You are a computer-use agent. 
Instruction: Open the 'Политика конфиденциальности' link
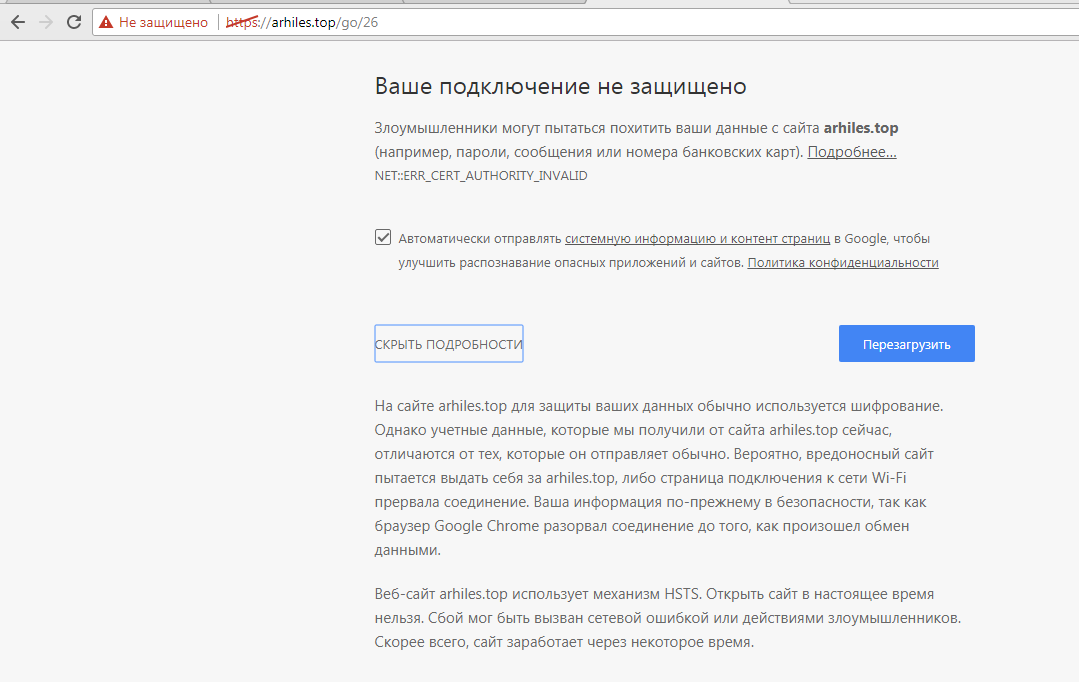(x=842, y=263)
